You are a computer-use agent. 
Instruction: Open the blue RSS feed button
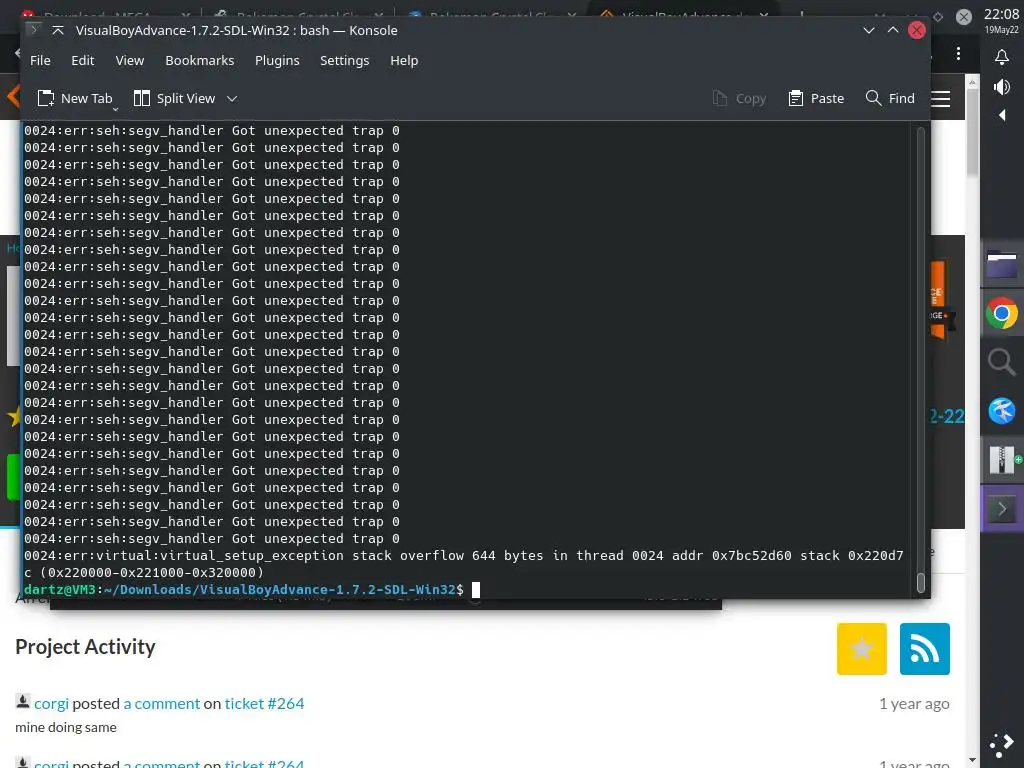[x=924, y=648]
